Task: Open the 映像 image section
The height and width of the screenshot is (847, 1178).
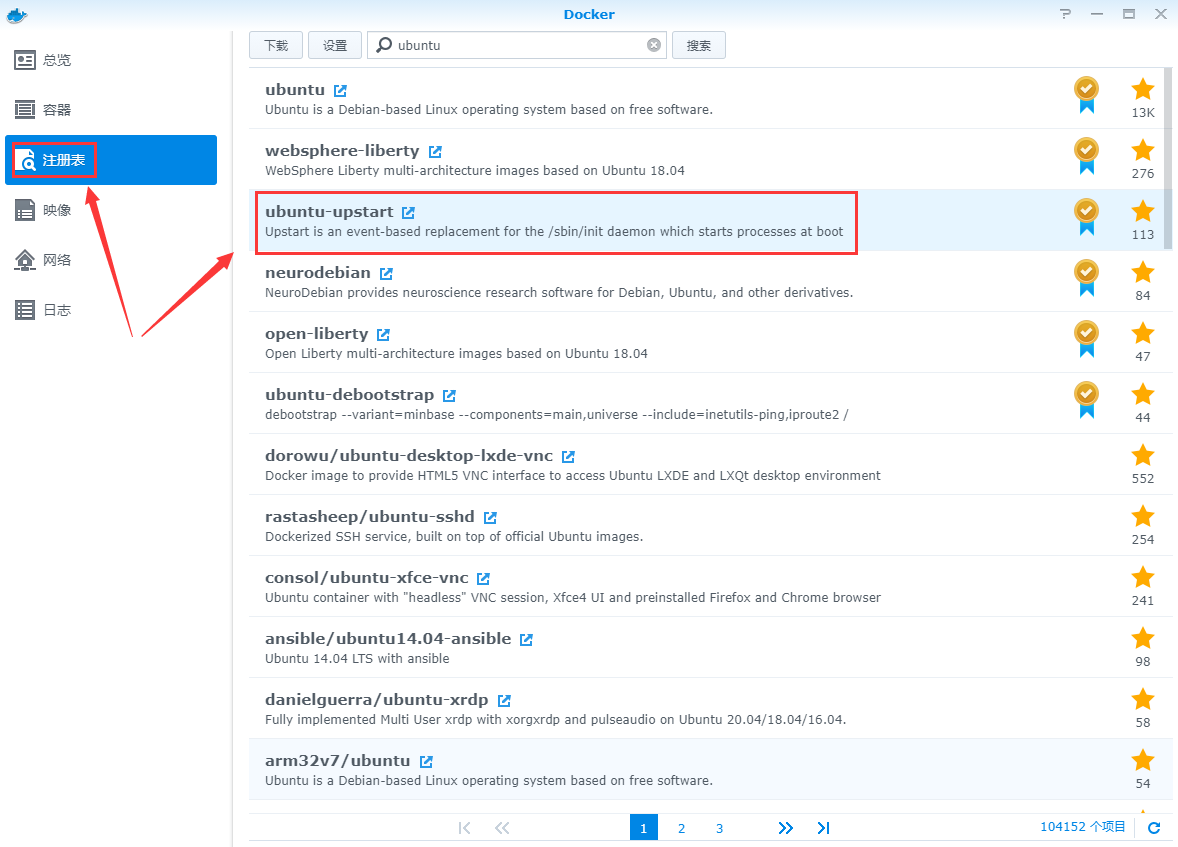Action: pos(57,210)
